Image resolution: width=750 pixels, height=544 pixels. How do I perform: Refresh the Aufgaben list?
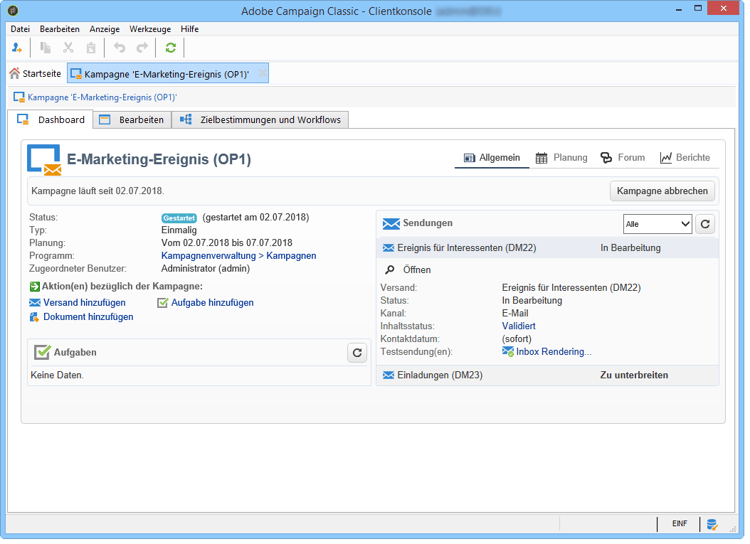tap(357, 354)
